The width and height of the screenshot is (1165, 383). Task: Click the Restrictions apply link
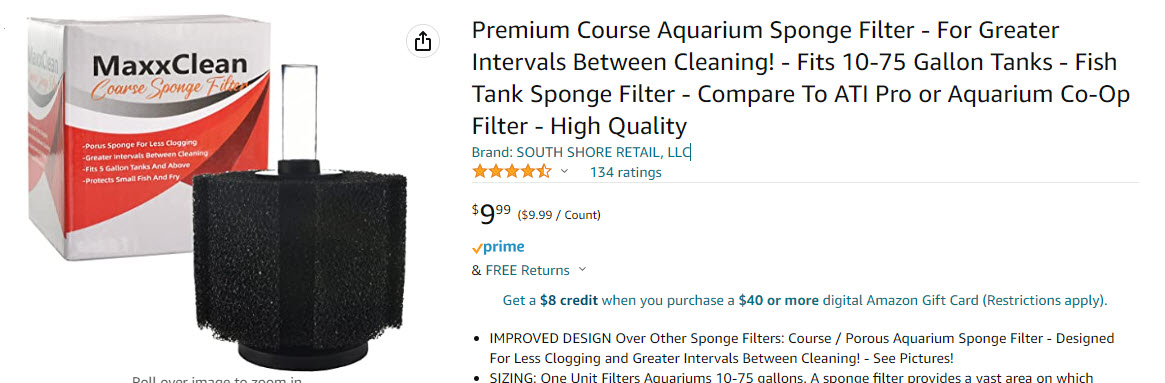1044,300
